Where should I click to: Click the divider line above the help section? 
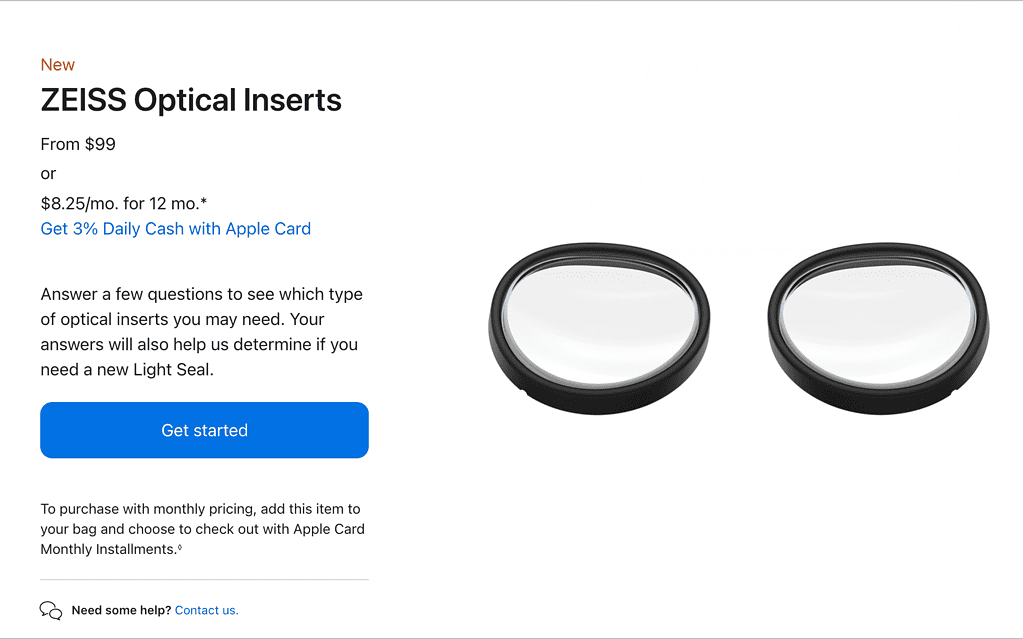click(204, 579)
